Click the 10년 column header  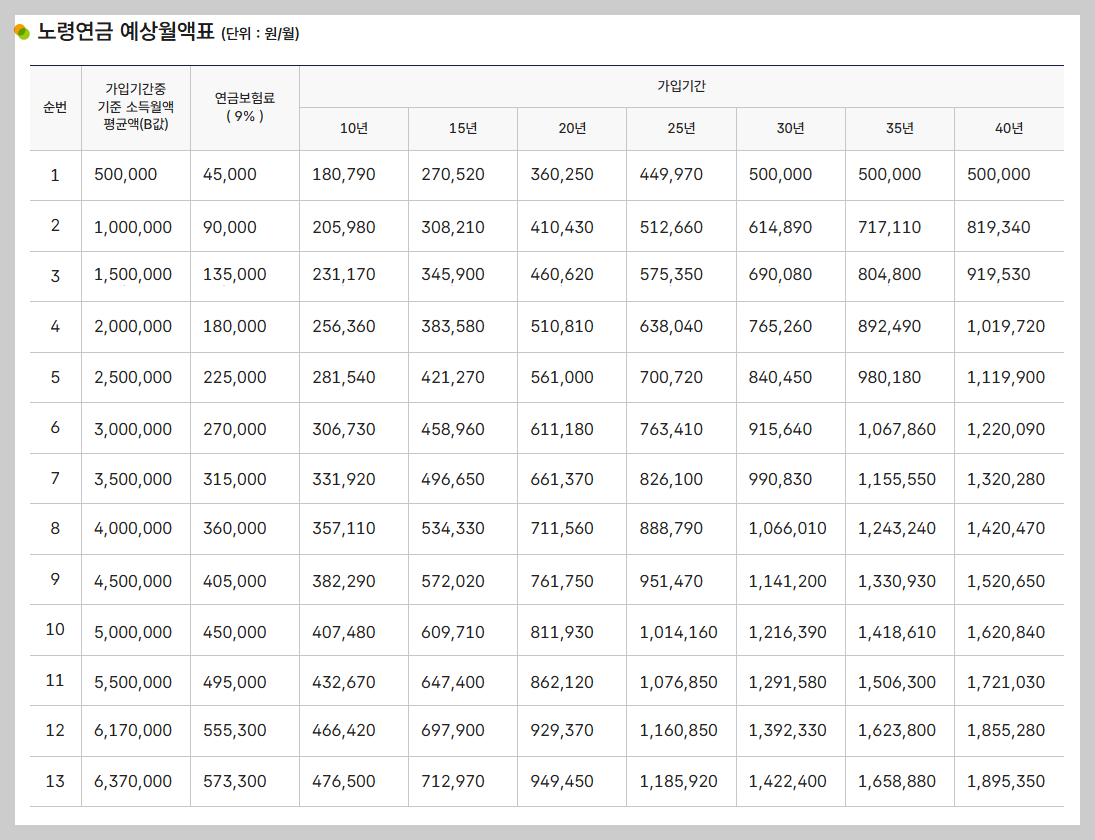352,128
